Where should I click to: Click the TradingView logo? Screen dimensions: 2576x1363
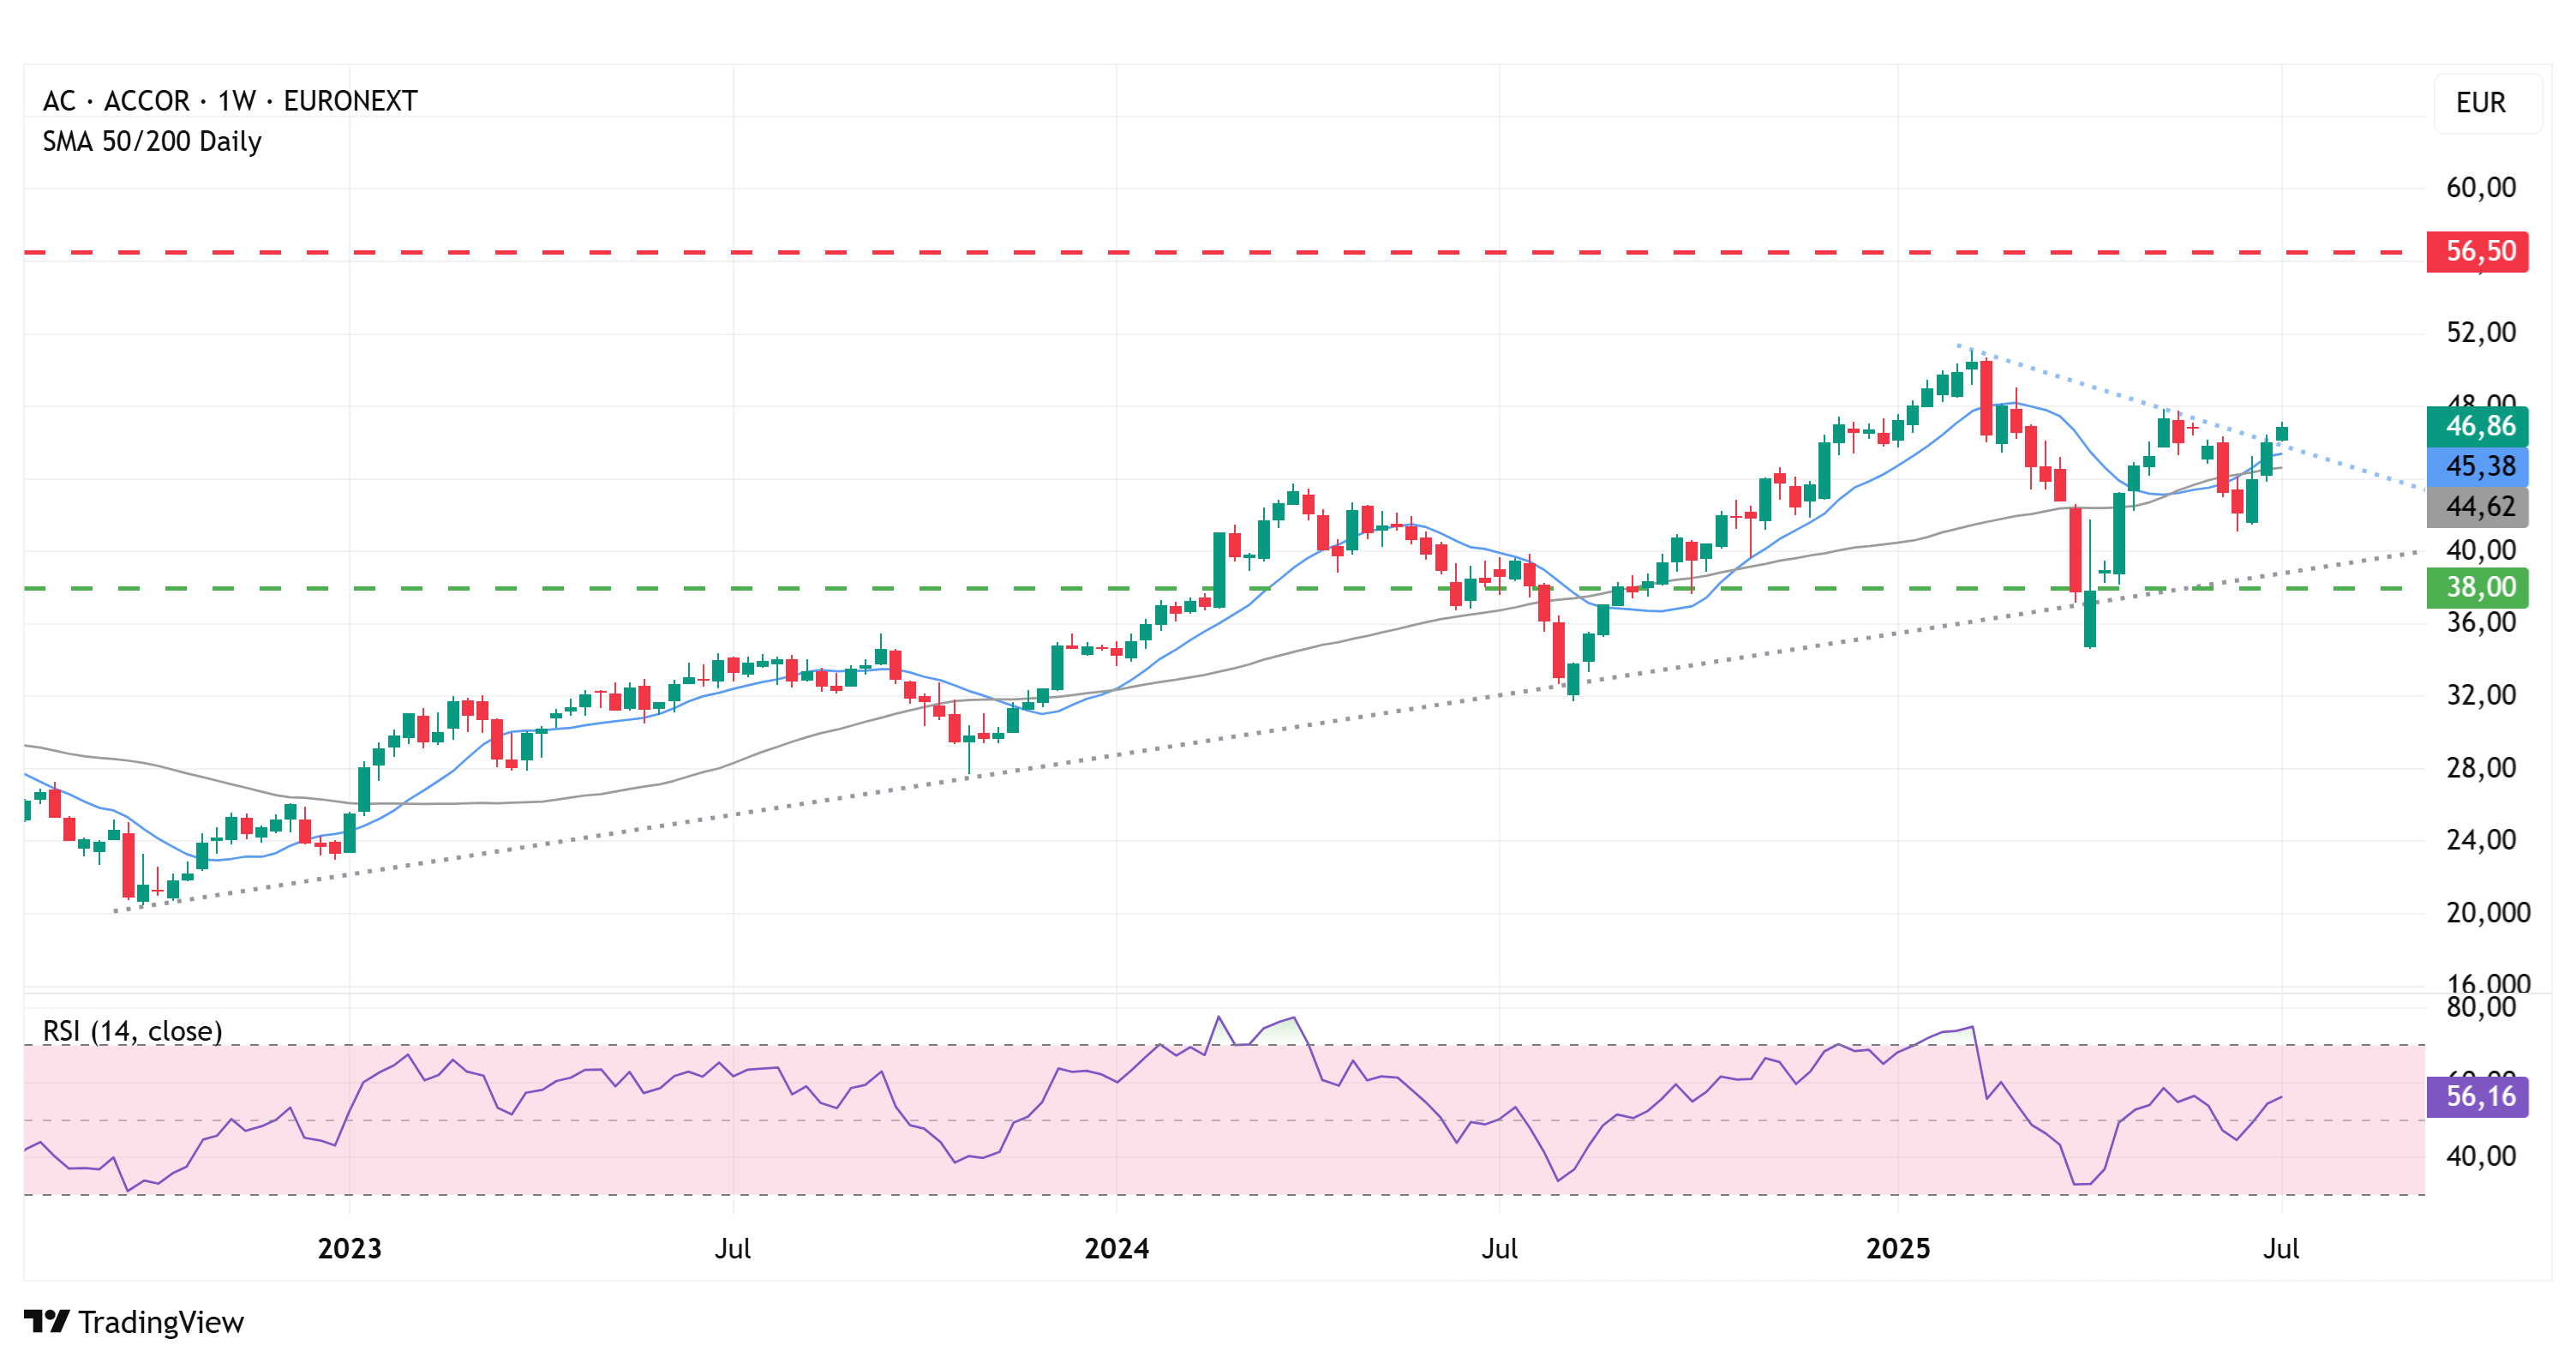(134, 1321)
